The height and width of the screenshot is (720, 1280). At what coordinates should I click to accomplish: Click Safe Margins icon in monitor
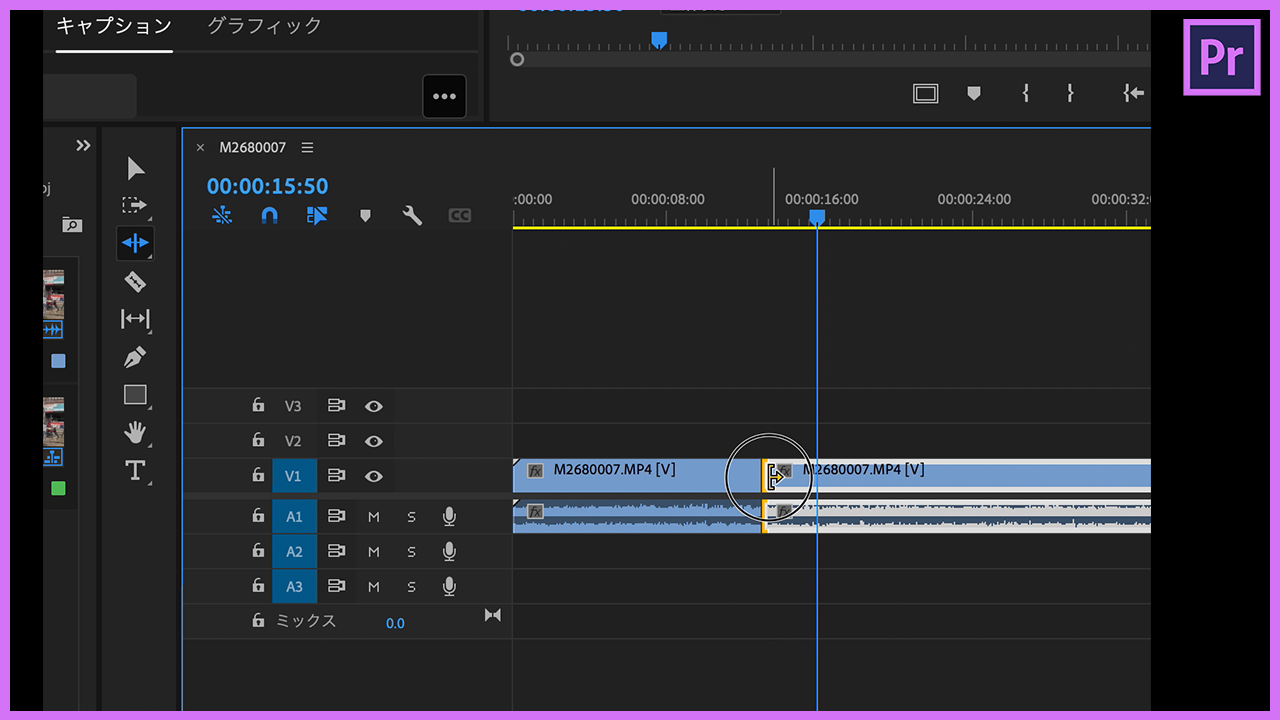[x=926, y=93]
